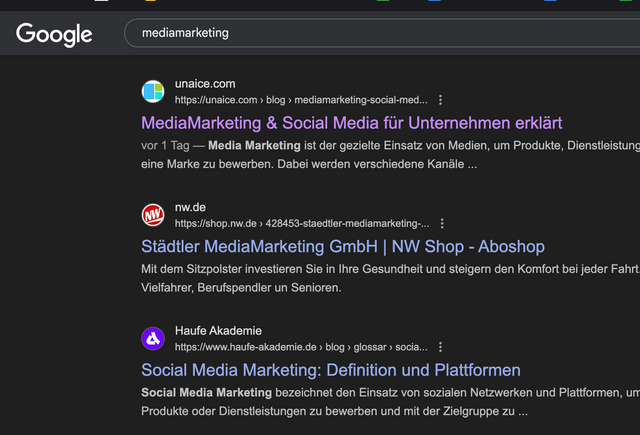Click the purple Haufe Akademie favicon
This screenshot has width=640, height=435.
153,338
